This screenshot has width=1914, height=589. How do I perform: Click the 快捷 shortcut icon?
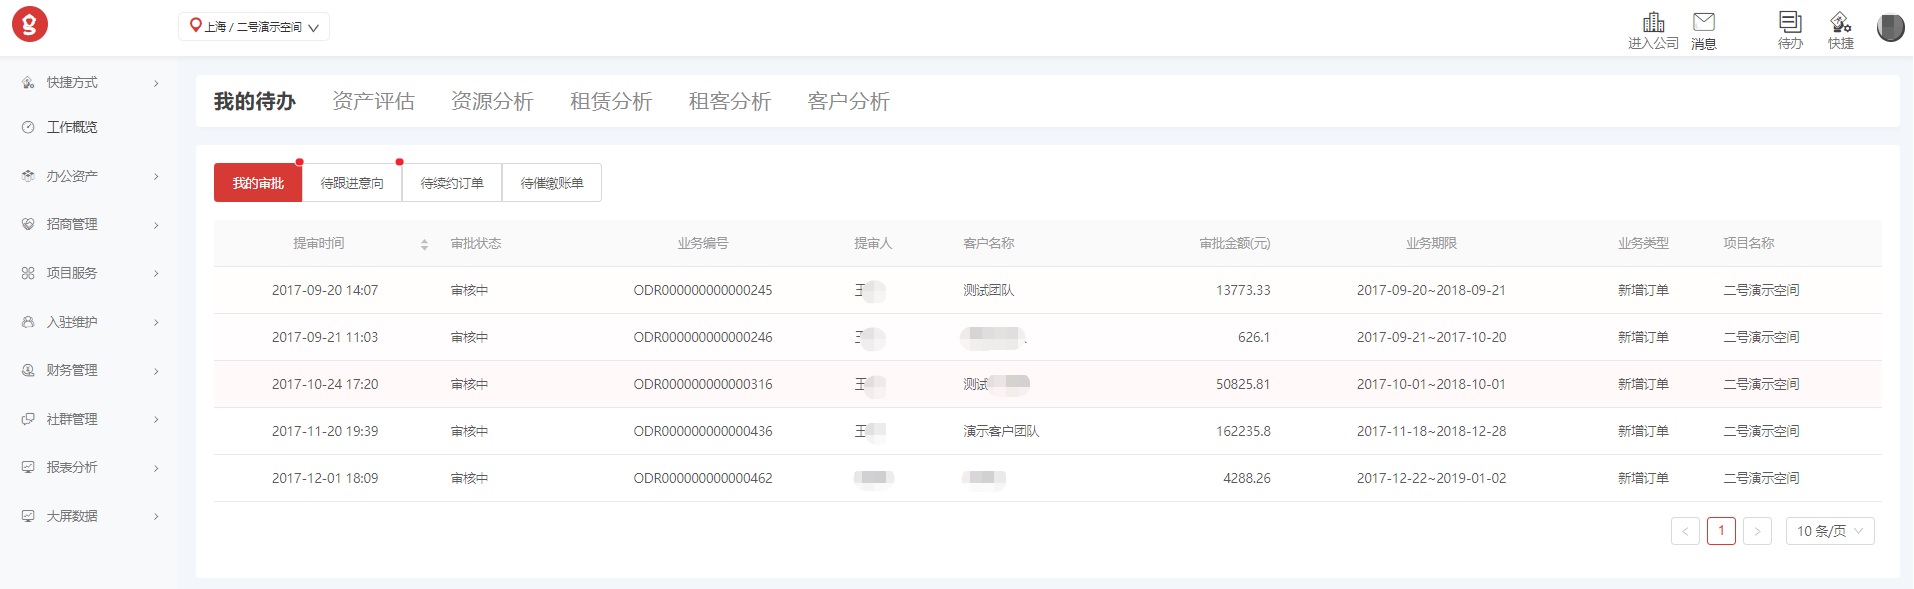pyautogui.click(x=1840, y=24)
